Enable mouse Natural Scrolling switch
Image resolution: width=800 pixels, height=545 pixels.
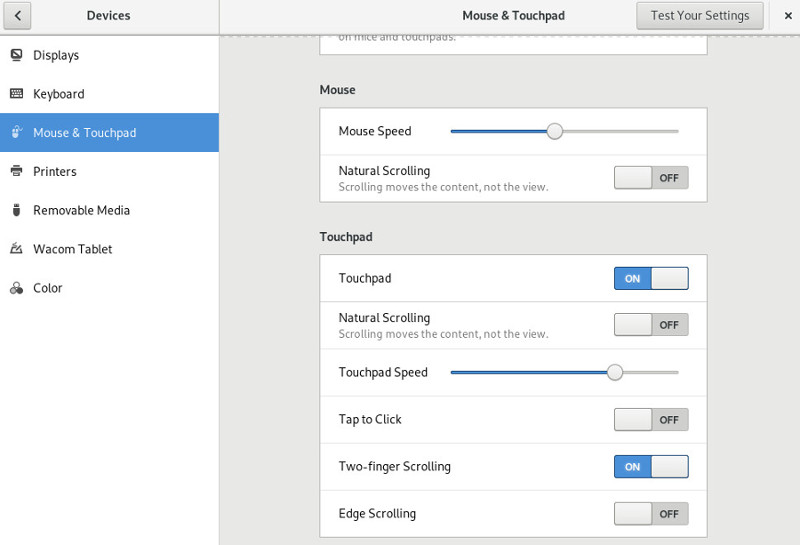pyautogui.click(x=651, y=178)
